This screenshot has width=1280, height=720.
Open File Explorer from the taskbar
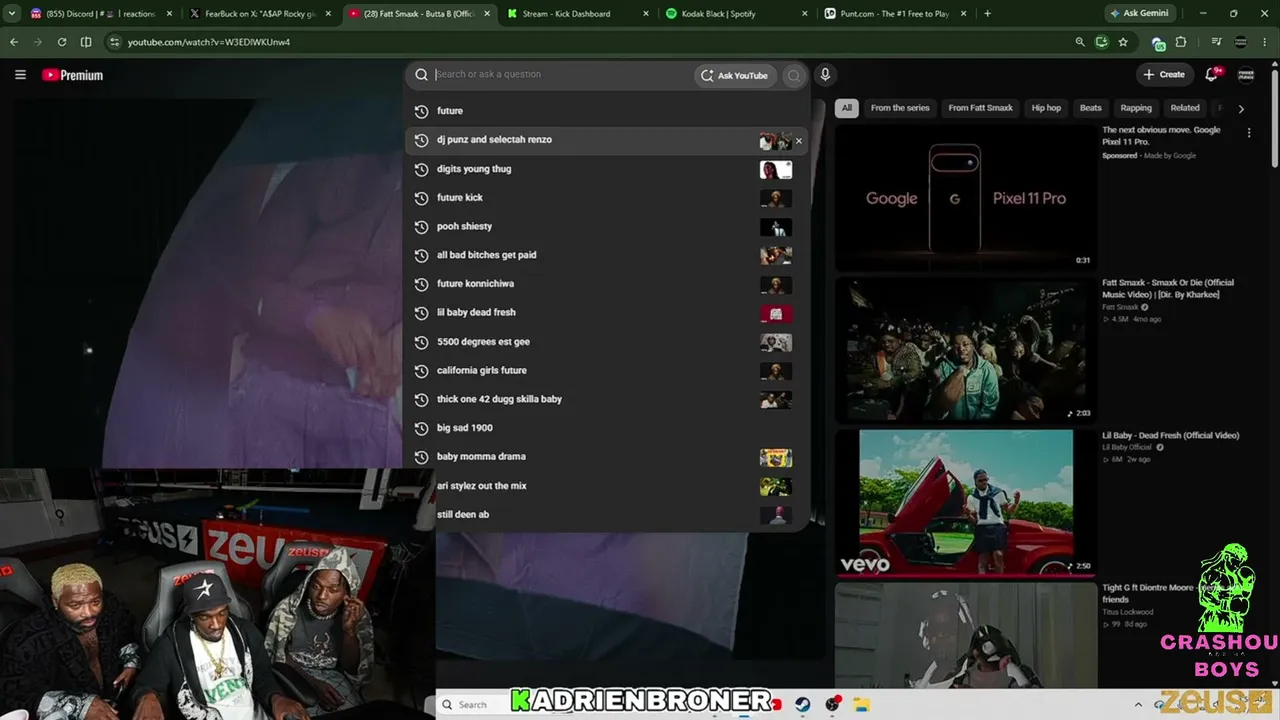[861, 704]
